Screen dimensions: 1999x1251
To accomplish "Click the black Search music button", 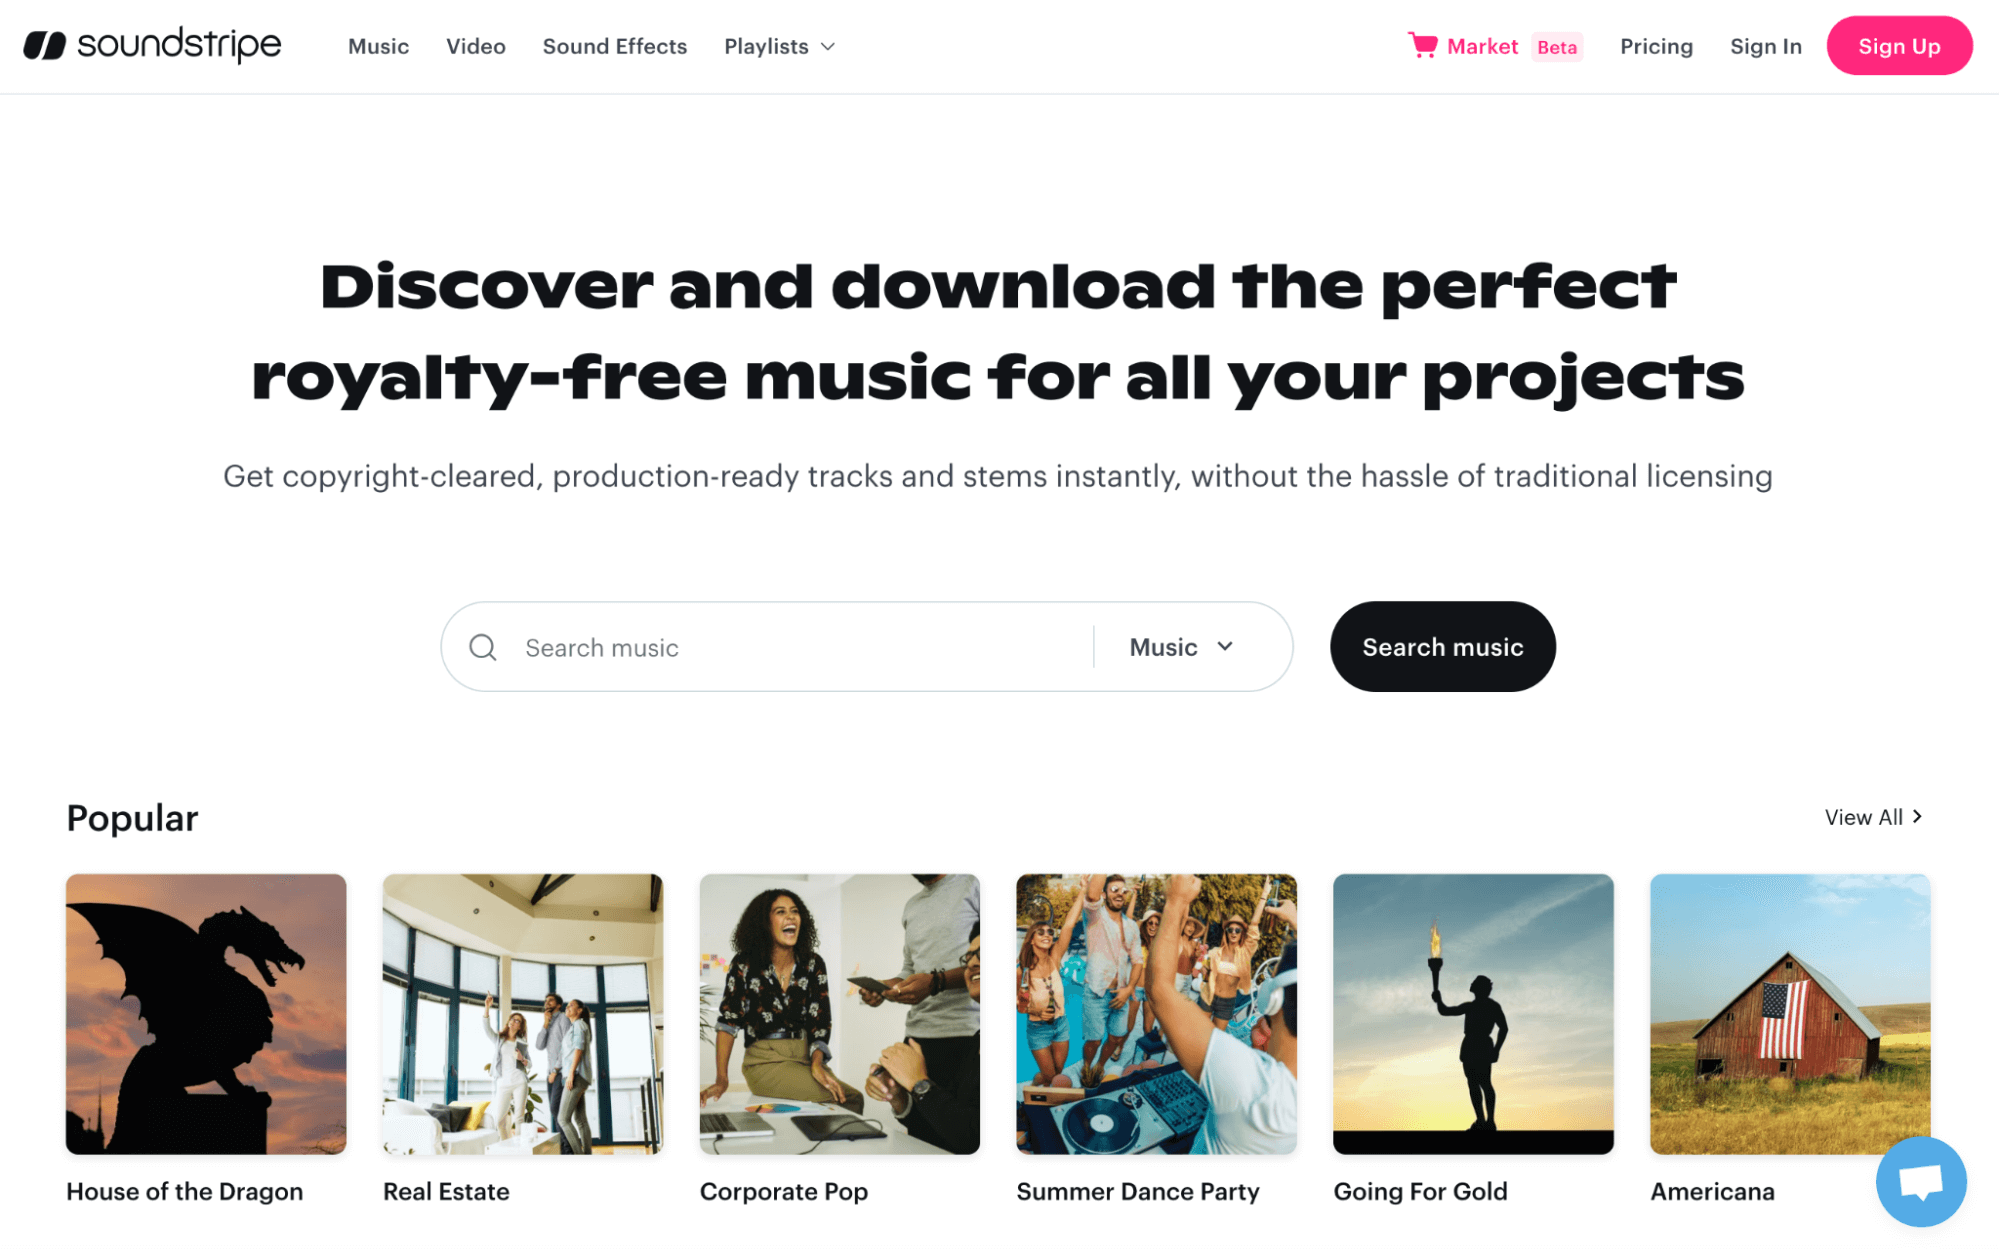I will (1442, 647).
